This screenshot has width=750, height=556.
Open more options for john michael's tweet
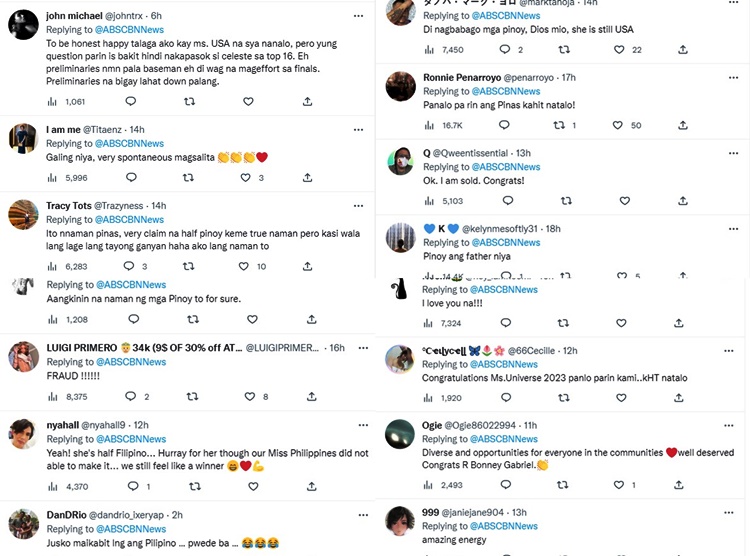tap(359, 17)
